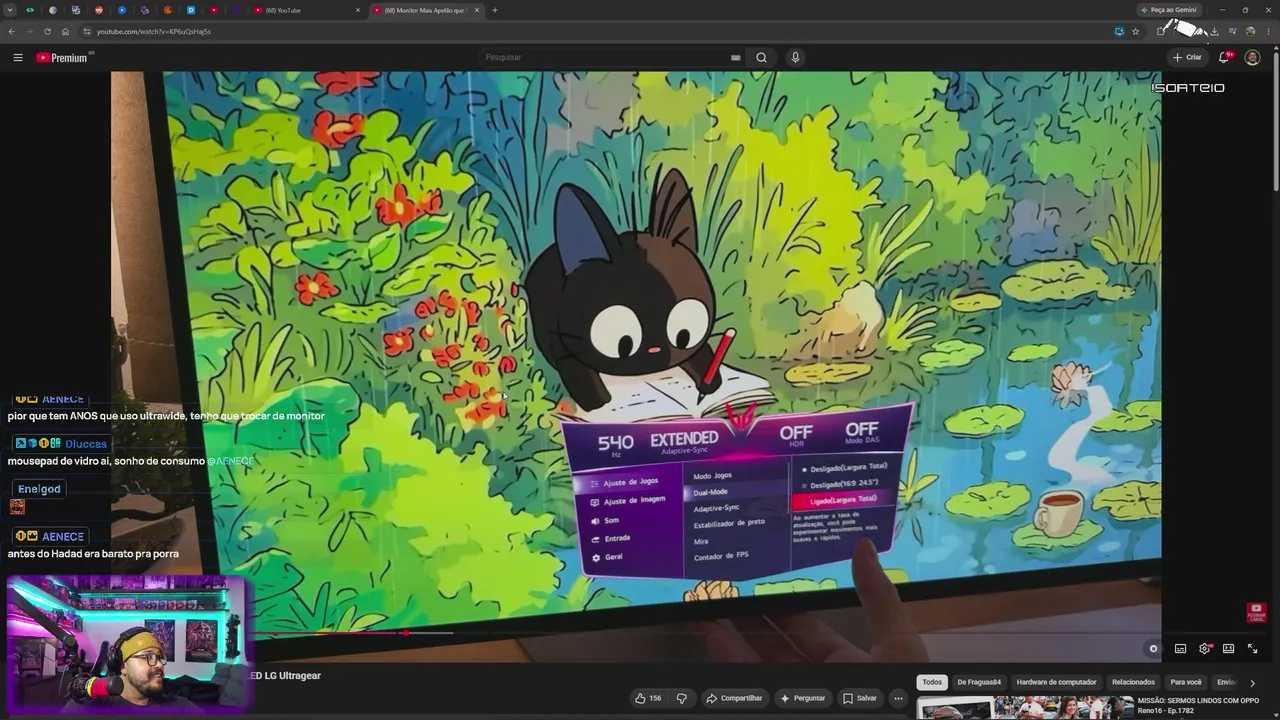The height and width of the screenshot is (720, 1280).
Task: Bookmark this page with the star icon
Action: 1135,31
